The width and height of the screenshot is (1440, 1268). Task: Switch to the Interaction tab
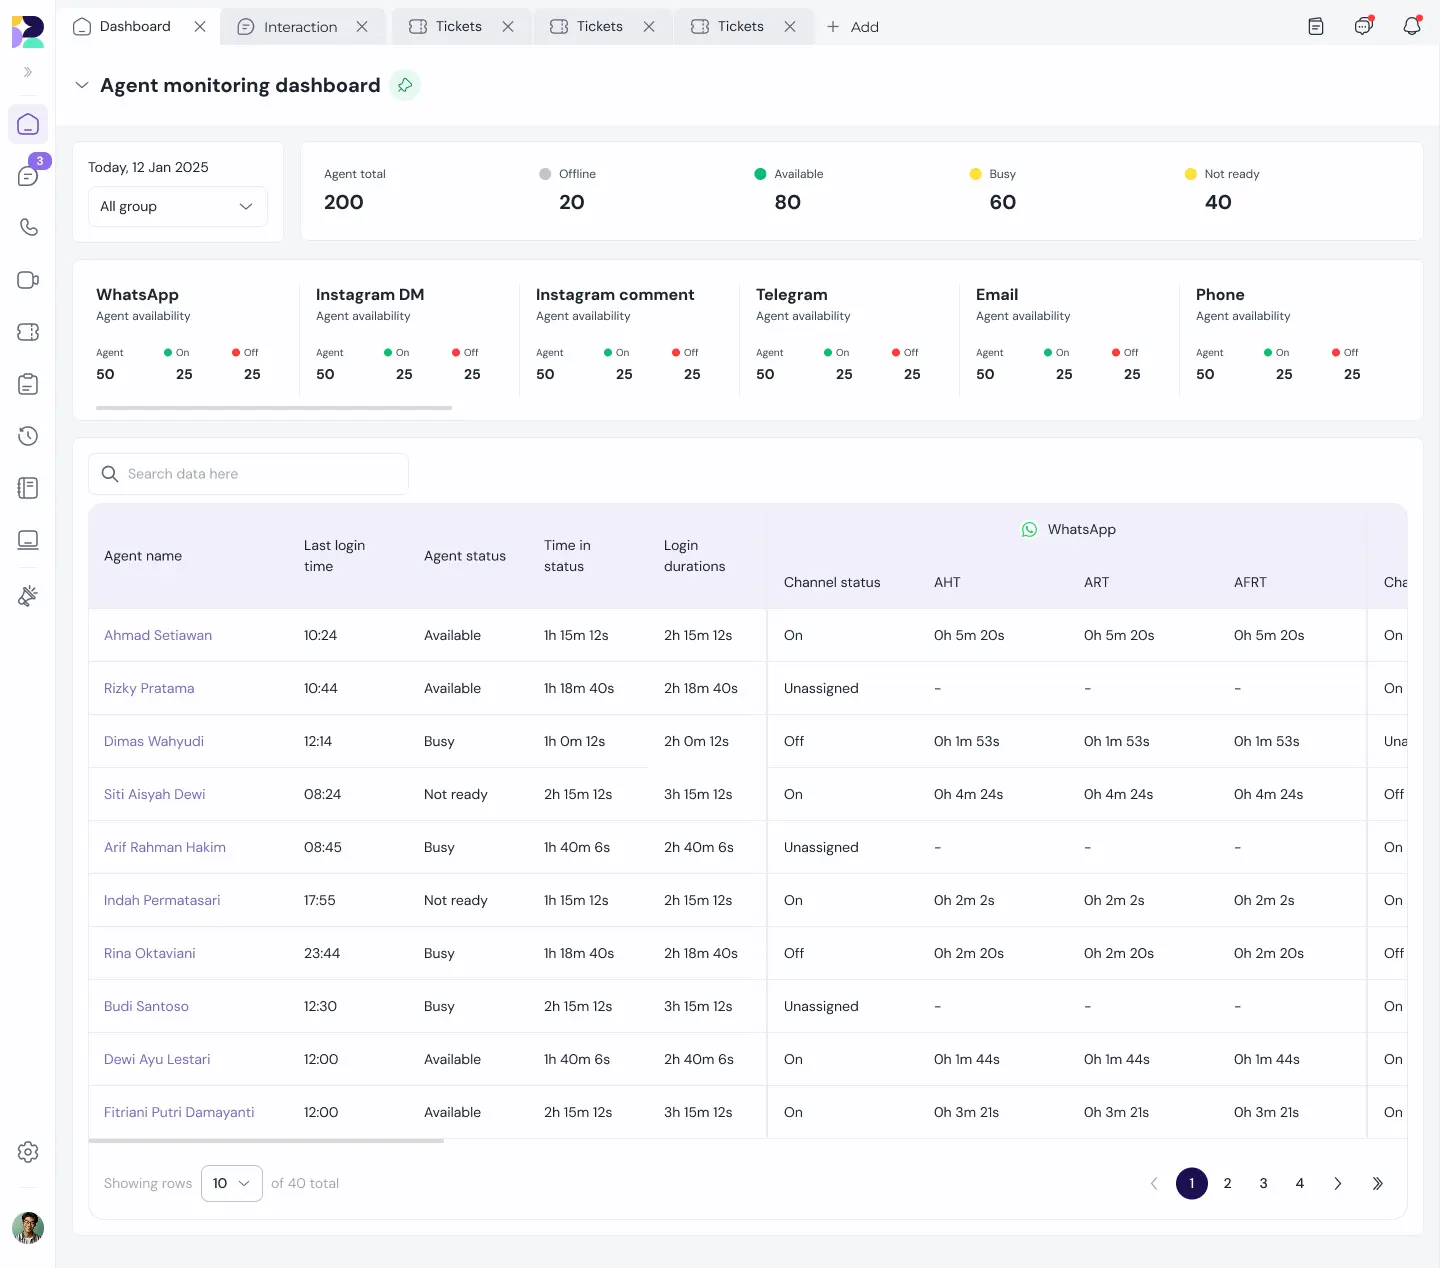pos(300,27)
